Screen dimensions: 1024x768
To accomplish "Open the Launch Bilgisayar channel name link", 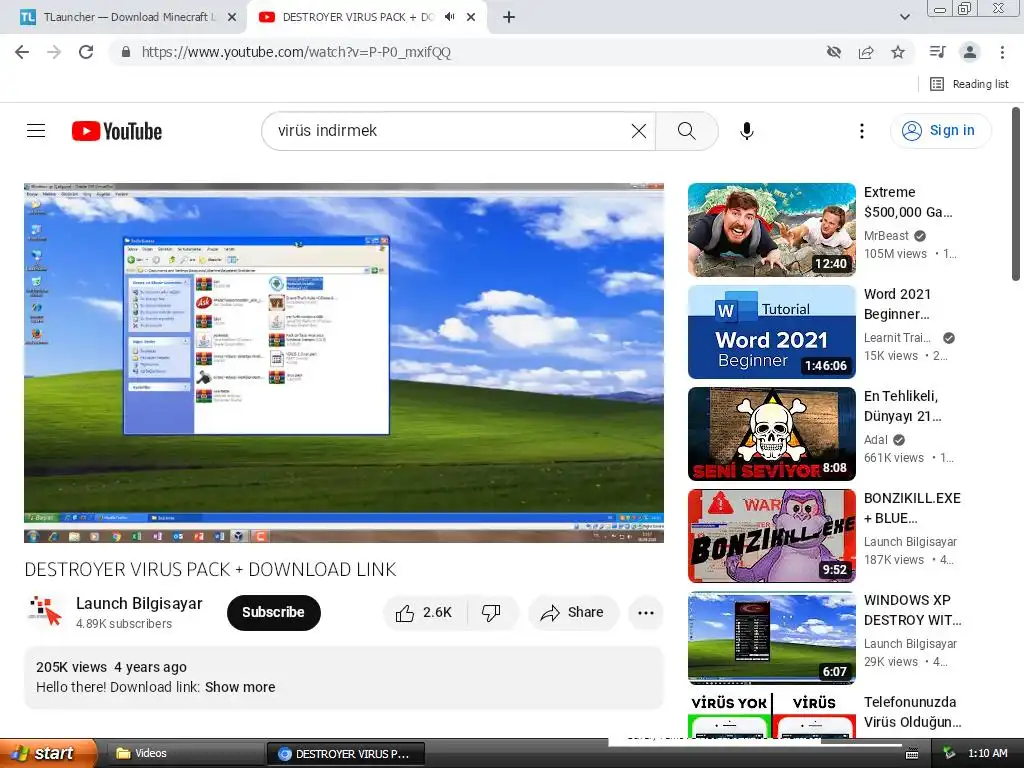I will pyautogui.click(x=139, y=603).
